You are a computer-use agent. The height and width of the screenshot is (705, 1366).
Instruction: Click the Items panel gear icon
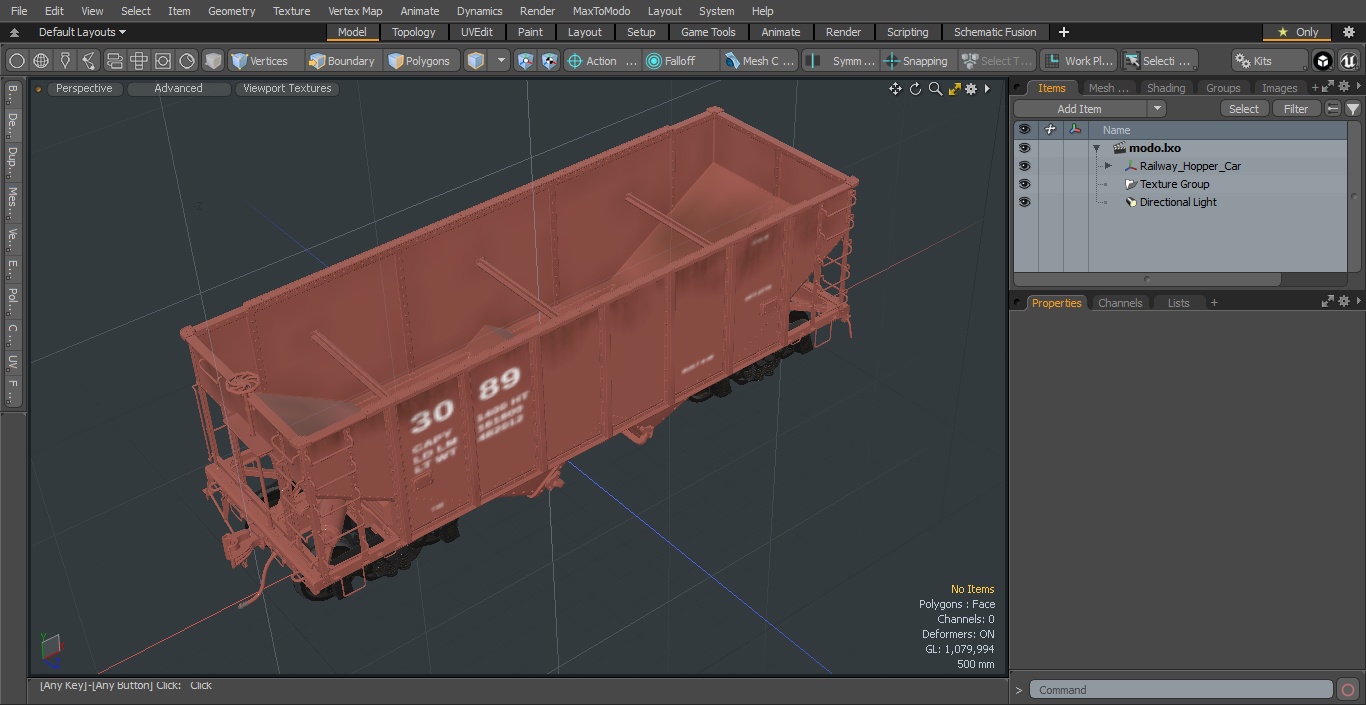(x=1343, y=88)
